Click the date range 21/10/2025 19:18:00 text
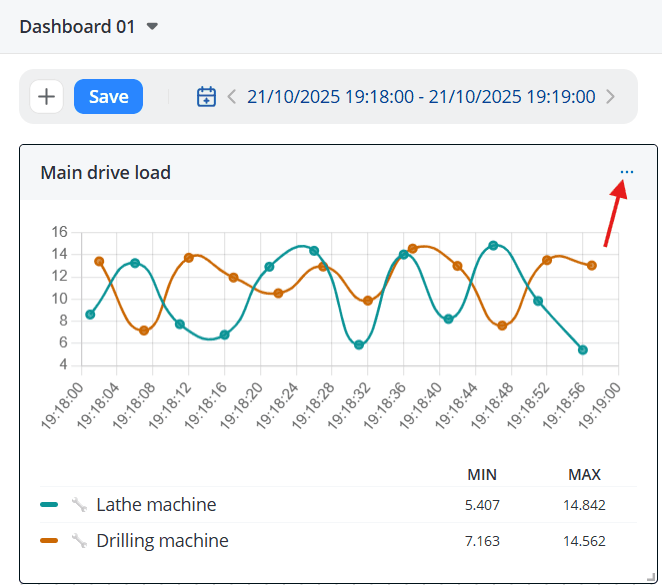The image size is (662, 588). (330, 97)
